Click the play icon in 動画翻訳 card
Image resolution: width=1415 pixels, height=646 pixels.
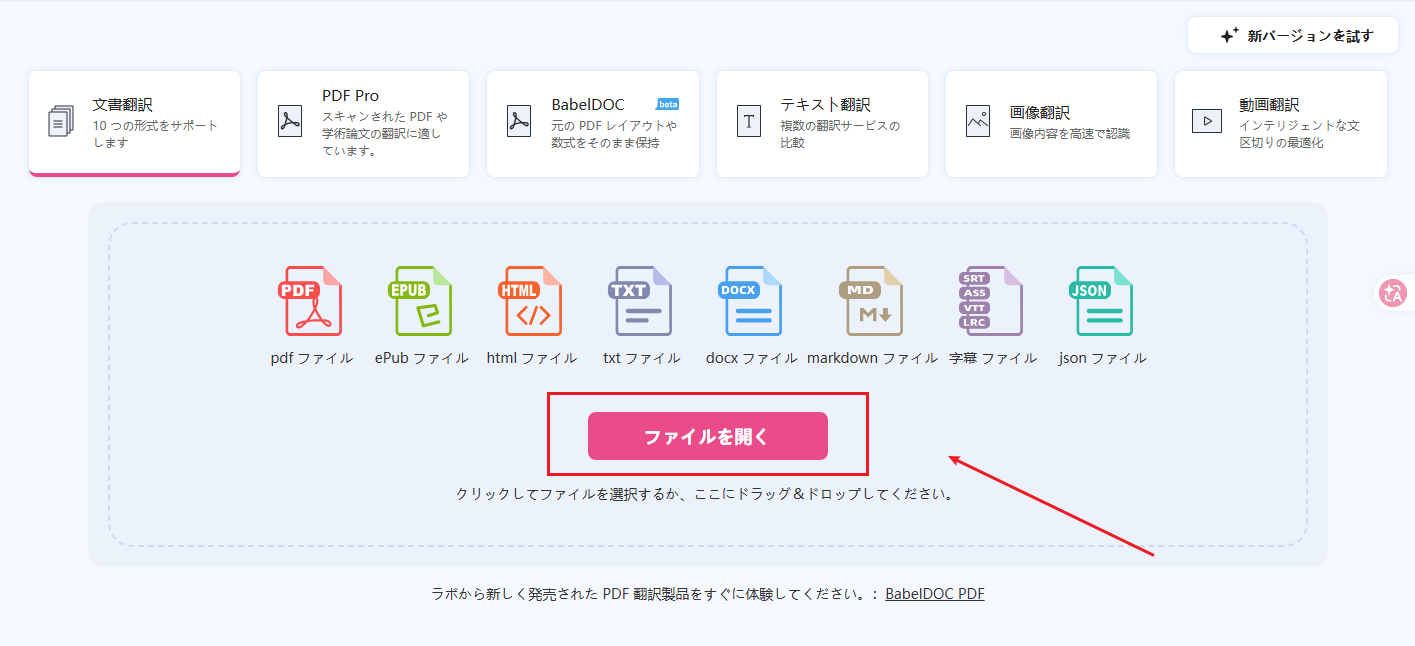pos(1207,121)
